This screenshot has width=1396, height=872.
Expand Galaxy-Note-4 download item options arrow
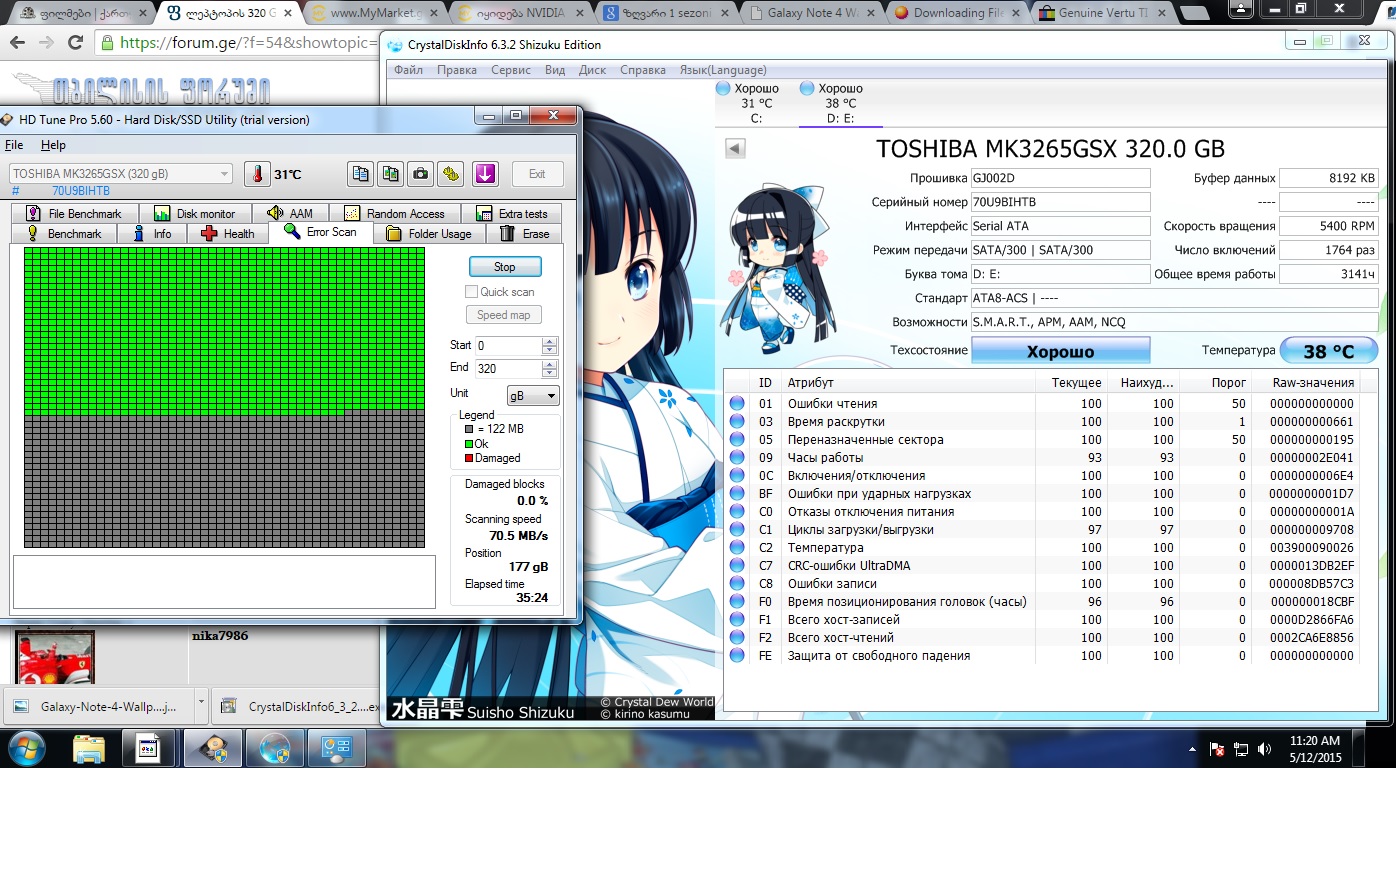[x=201, y=702]
